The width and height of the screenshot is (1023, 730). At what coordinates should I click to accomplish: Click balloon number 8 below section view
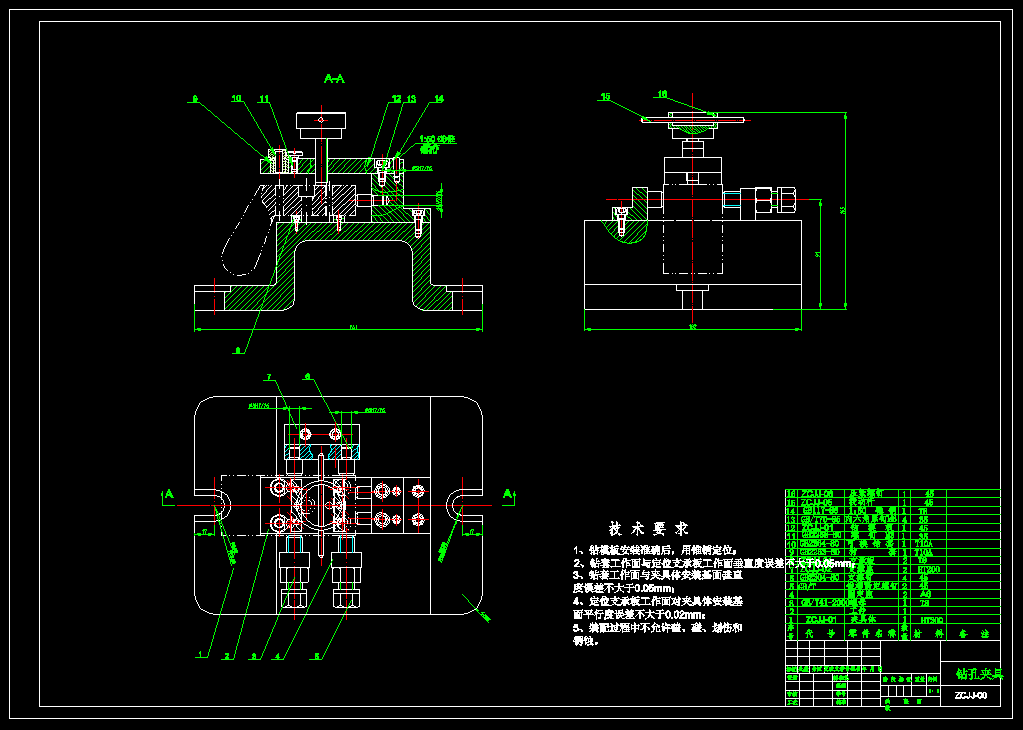pos(238,350)
